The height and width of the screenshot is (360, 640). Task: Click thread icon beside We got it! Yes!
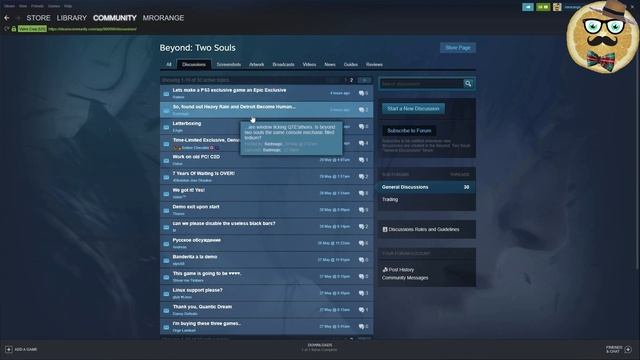pyautogui.click(x=166, y=194)
